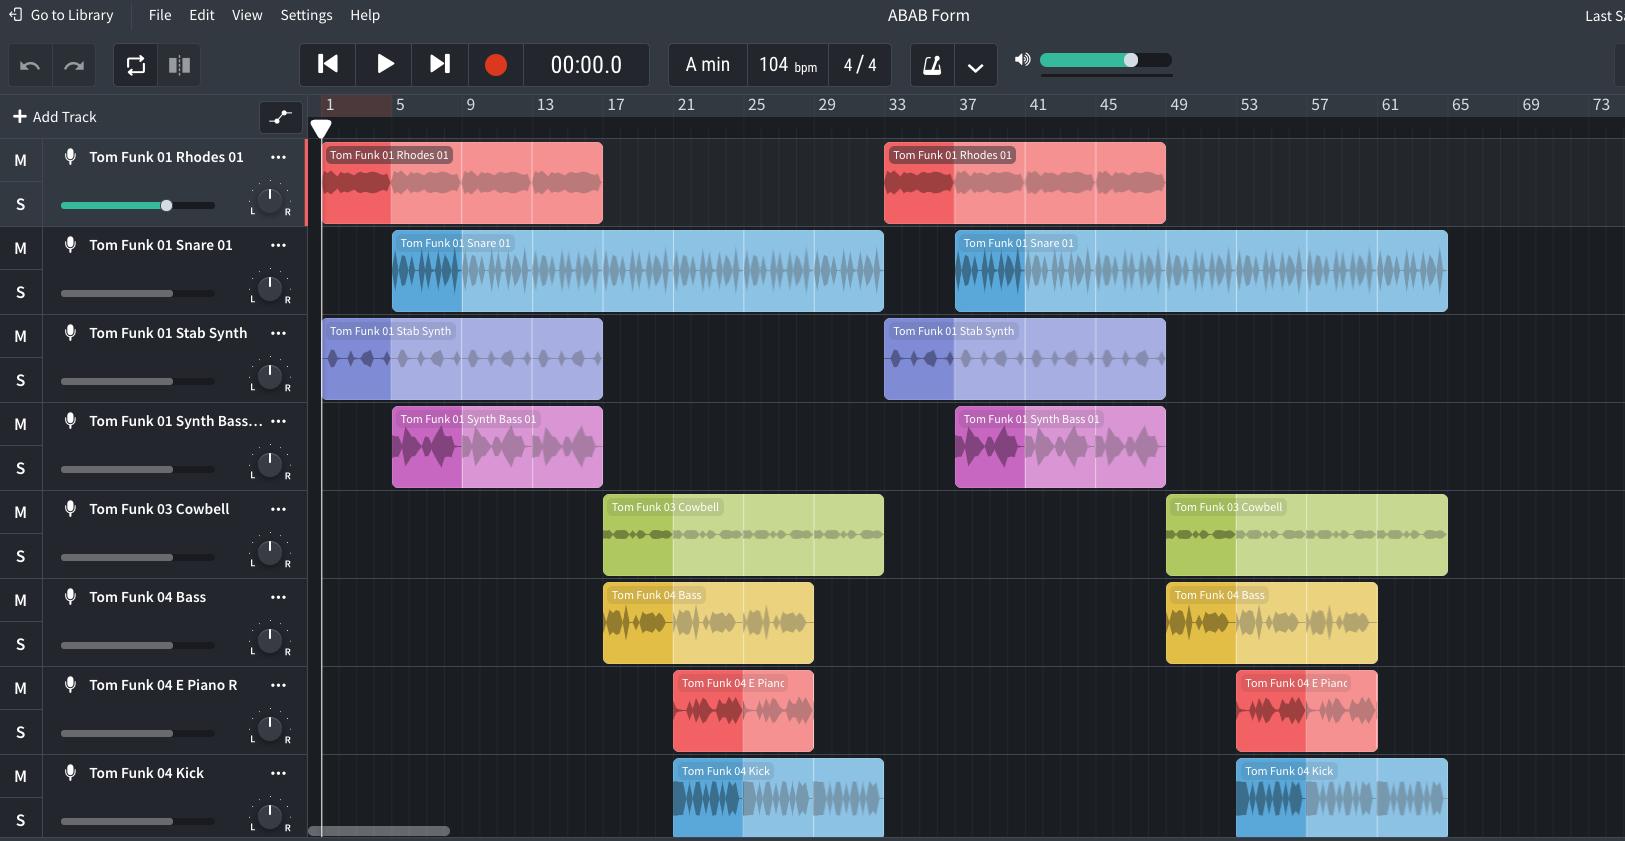Screen dimensions: 1625x841
Task: Click the split region tool icon
Action: pos(179,66)
